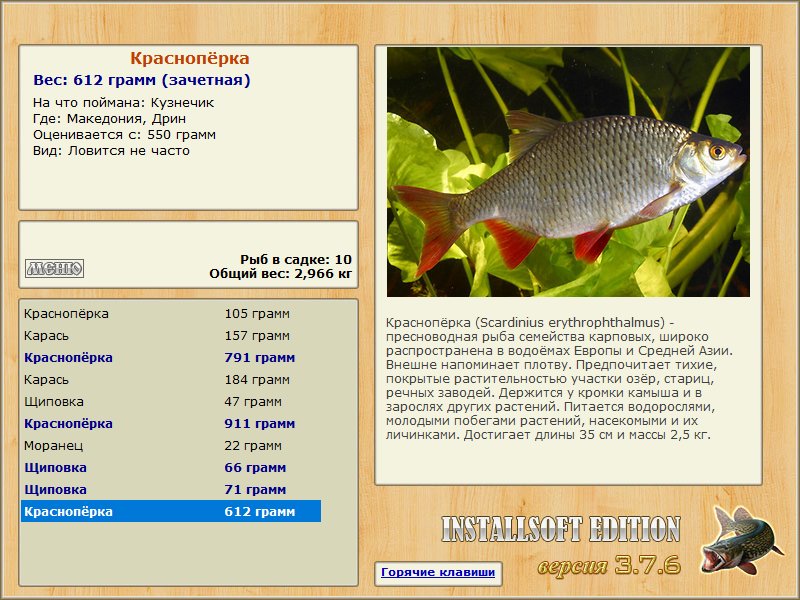Image resolution: width=800 pixels, height=600 pixels.
Task: Click the На что поймана: Кузнечик line
Action: tap(123, 103)
